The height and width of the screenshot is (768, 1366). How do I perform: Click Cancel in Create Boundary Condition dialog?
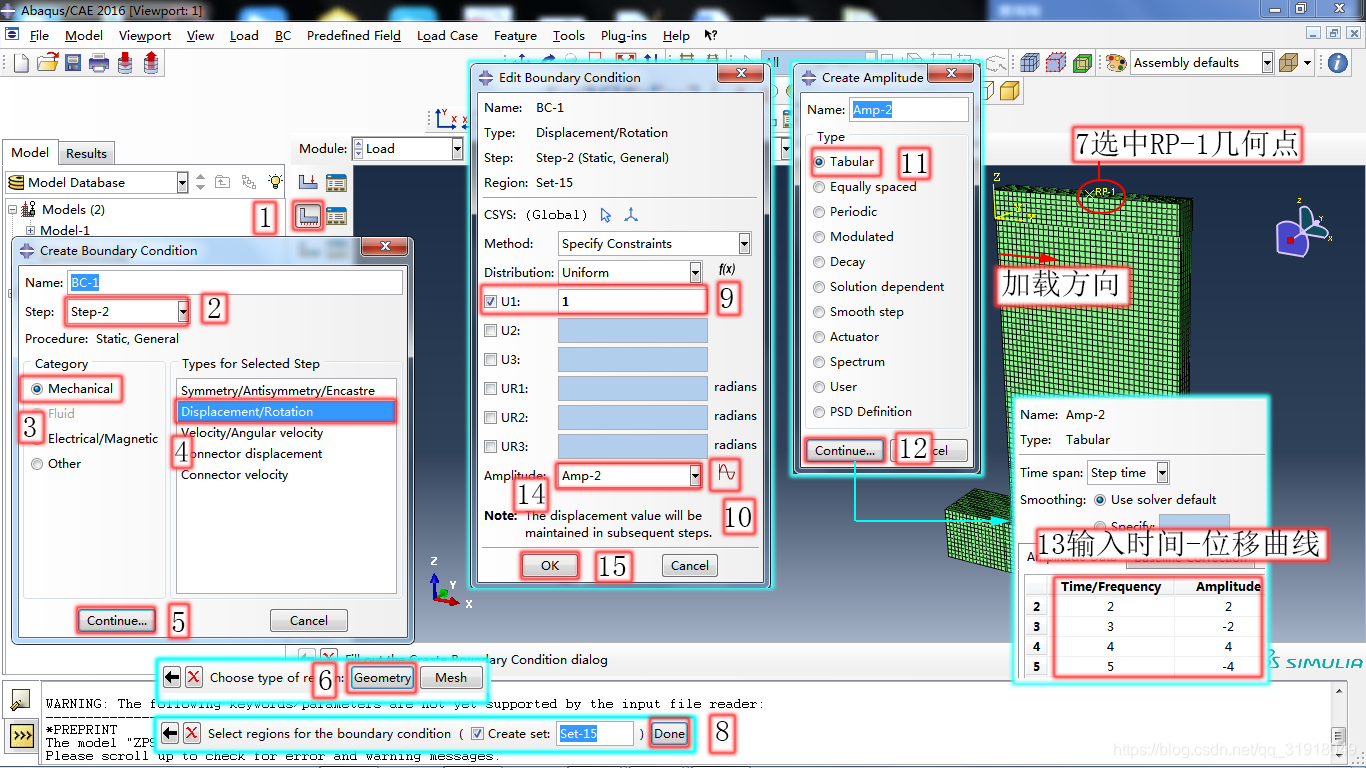tap(309, 621)
